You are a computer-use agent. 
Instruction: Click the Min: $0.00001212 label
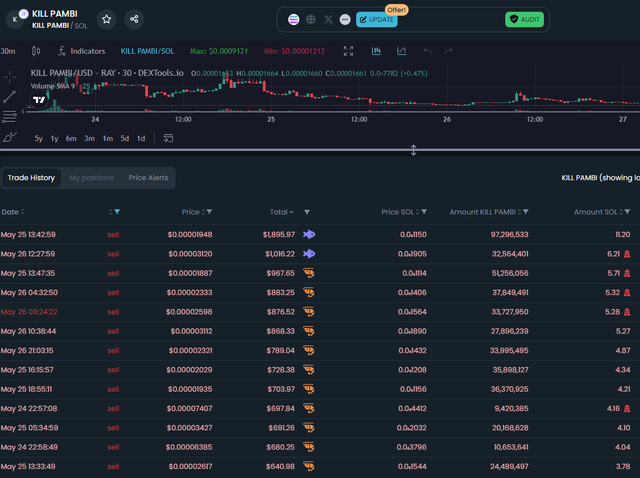[x=294, y=51]
